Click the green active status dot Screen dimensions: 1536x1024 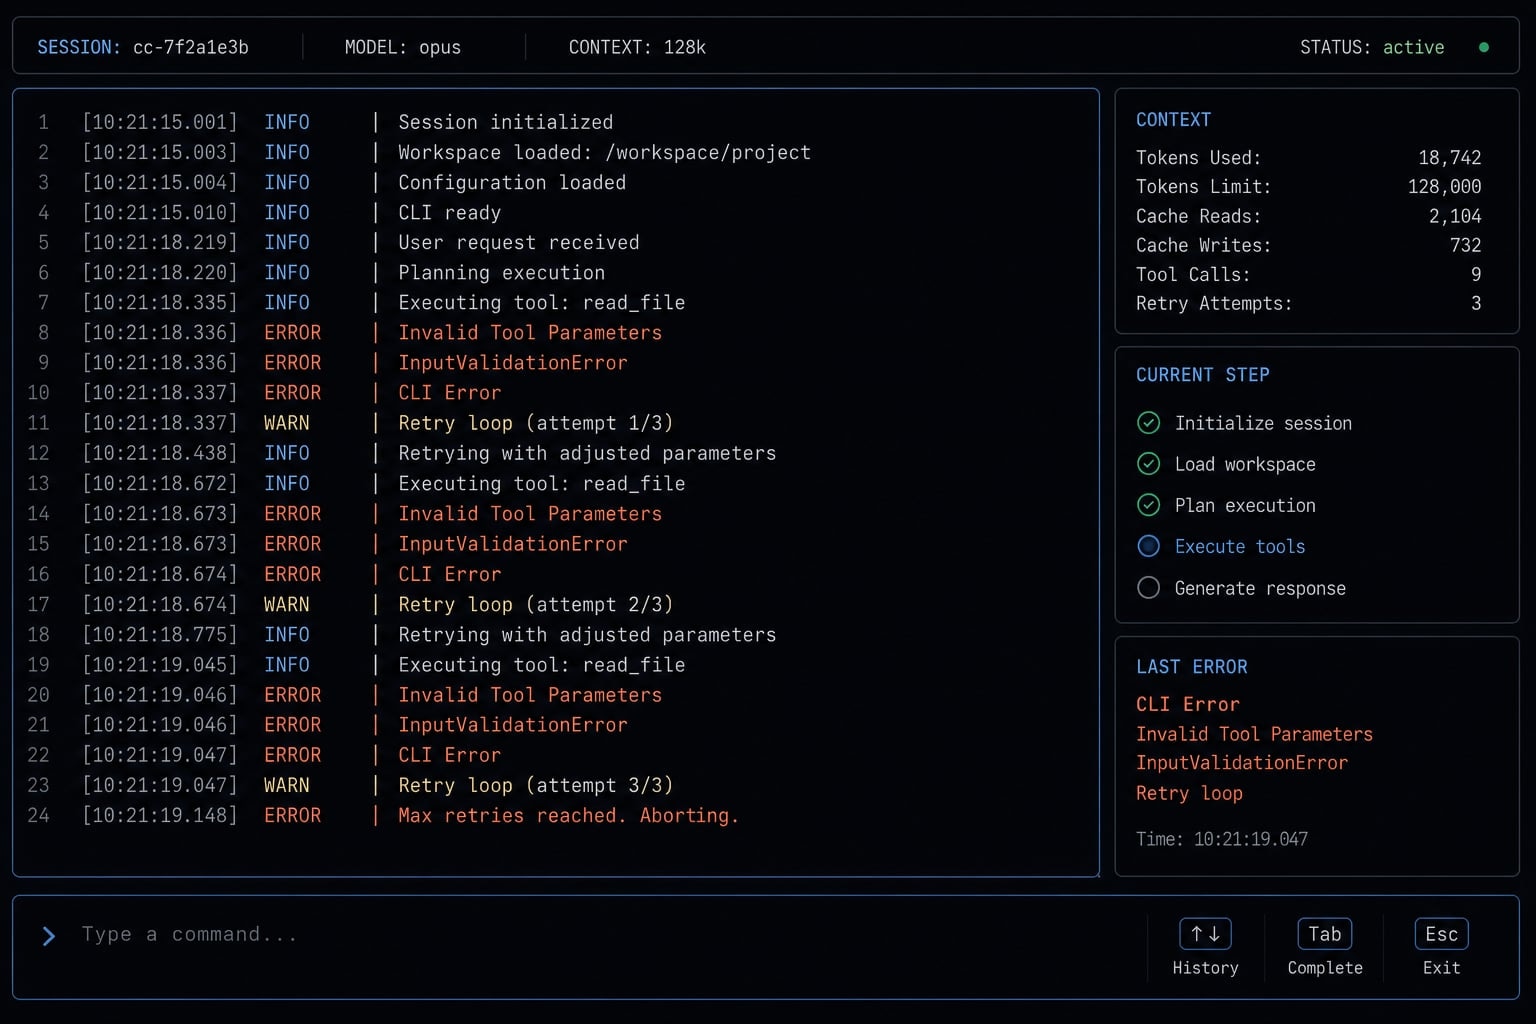[x=1484, y=47]
